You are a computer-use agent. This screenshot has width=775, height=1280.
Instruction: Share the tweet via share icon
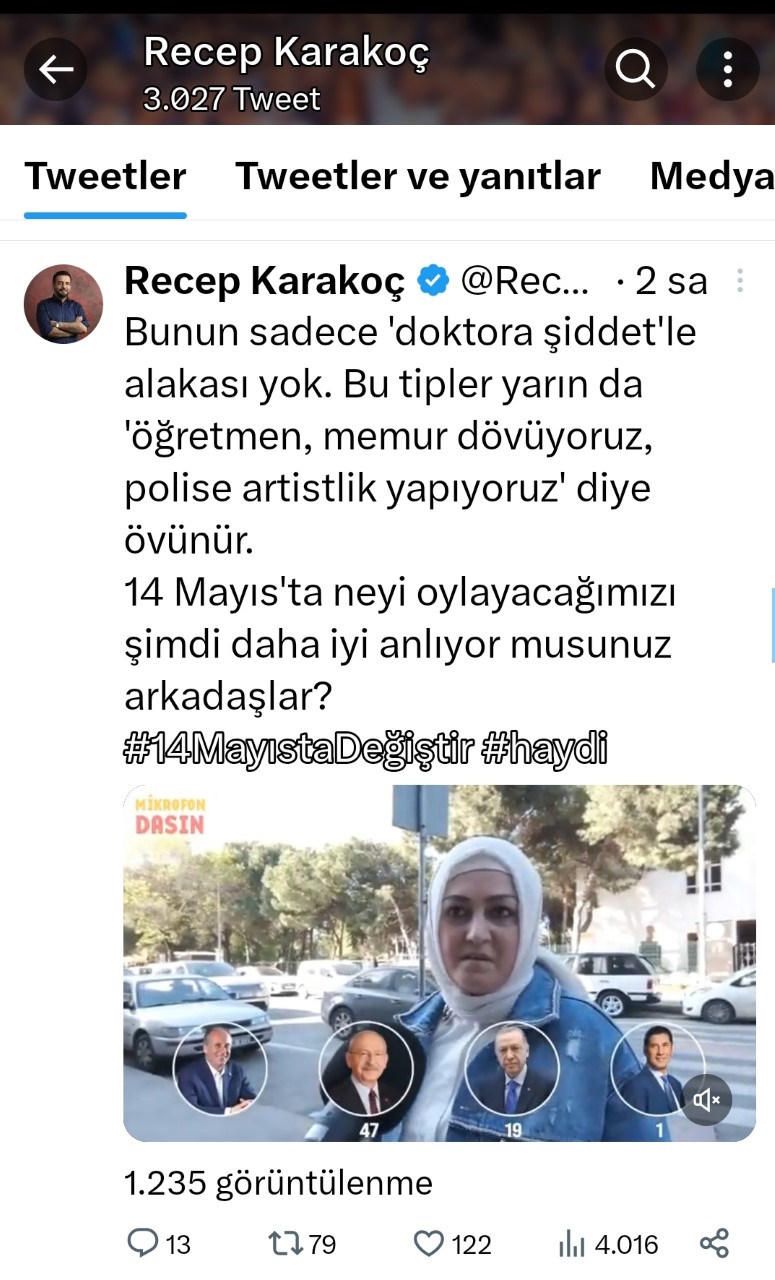coord(714,1244)
